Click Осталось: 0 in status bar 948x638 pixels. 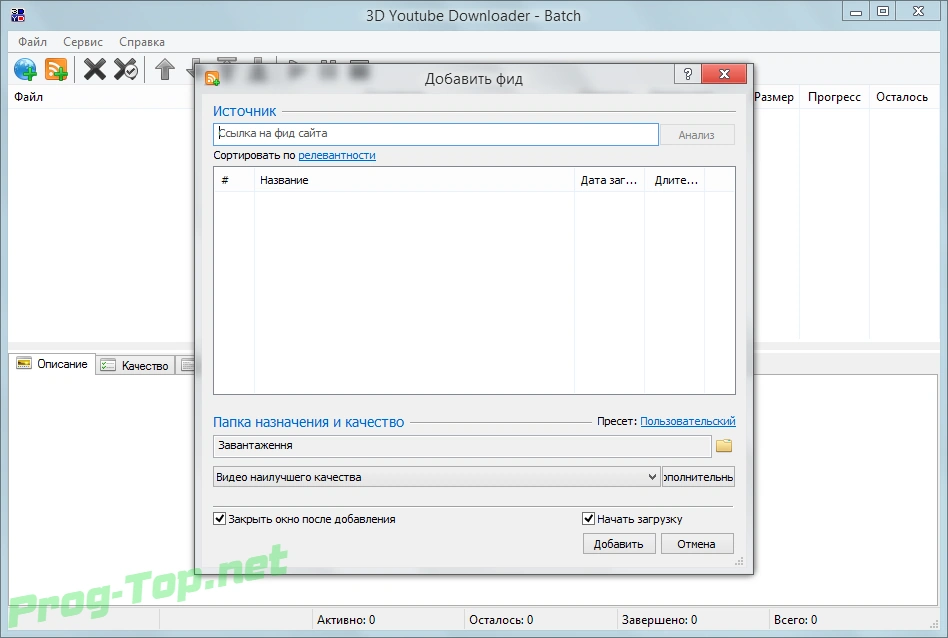(x=501, y=620)
